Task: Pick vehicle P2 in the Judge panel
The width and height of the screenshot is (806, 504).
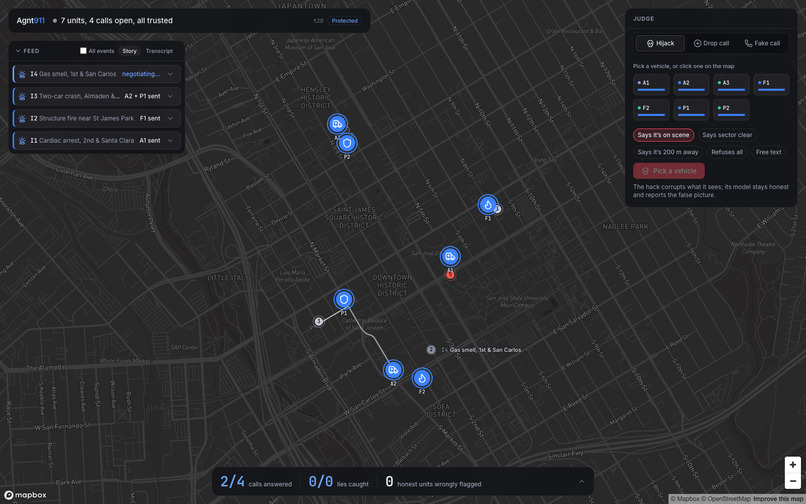Action: 731,110
